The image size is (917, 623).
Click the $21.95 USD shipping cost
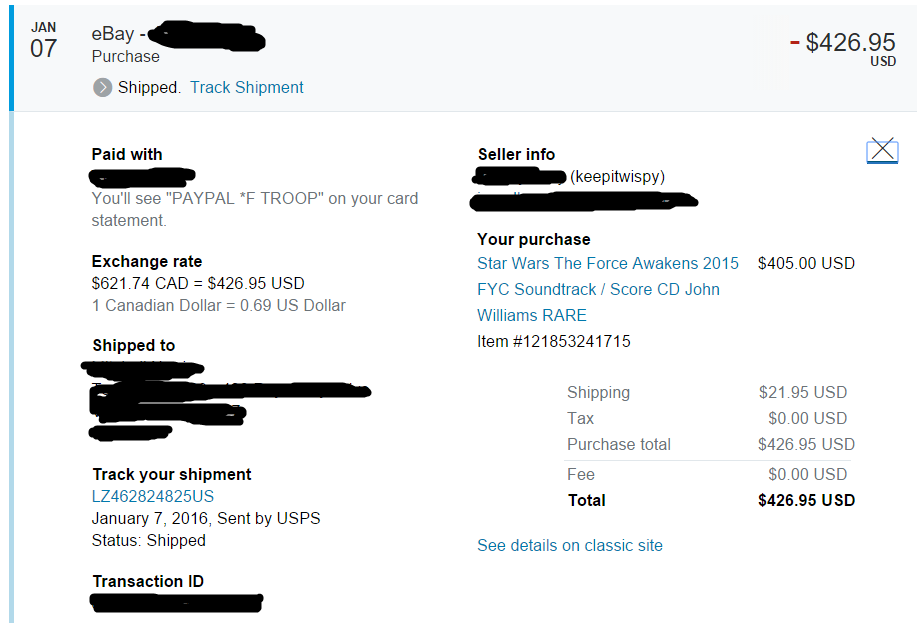802,392
